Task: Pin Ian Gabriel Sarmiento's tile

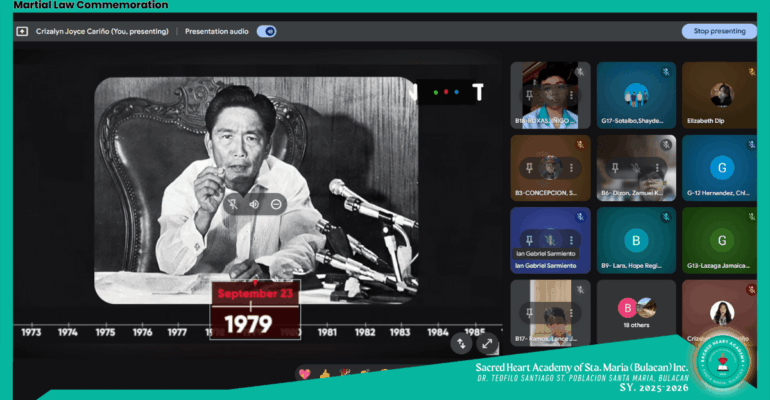Action: pos(529,240)
